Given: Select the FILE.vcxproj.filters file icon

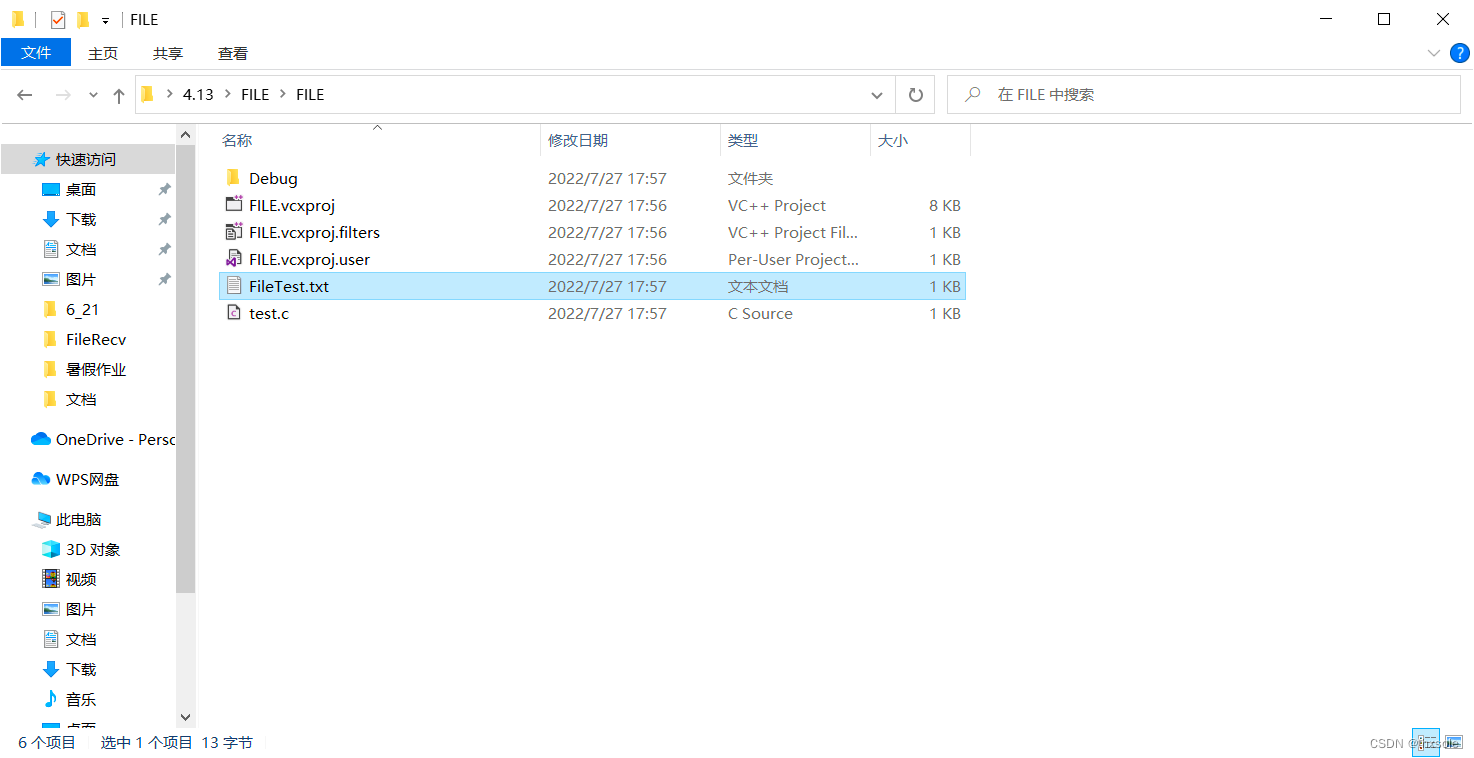Looking at the screenshot, I should click(234, 232).
